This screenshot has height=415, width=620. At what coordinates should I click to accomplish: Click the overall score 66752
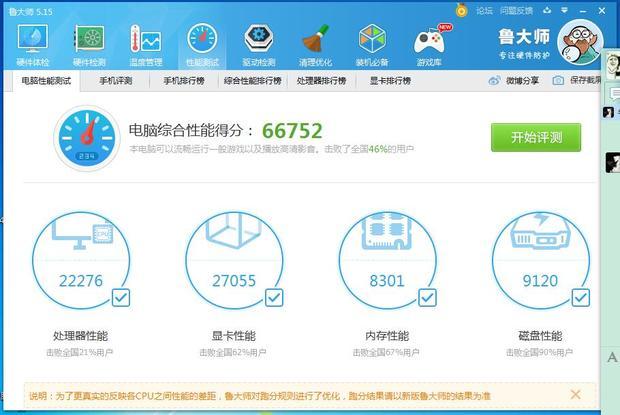(x=292, y=131)
